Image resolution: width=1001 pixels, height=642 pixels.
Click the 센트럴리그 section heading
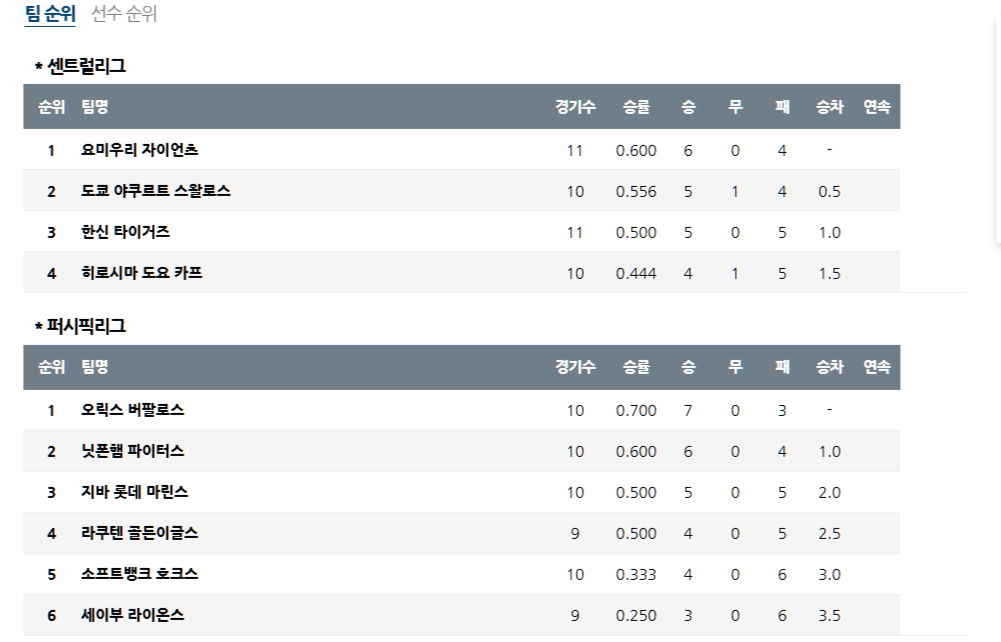(x=85, y=67)
